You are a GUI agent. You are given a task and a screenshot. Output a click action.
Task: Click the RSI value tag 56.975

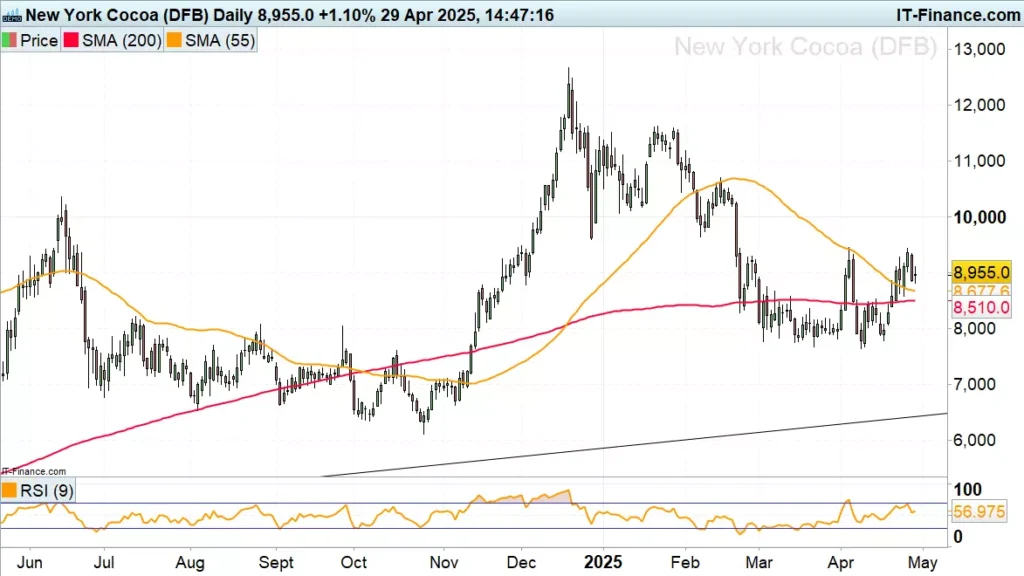coord(982,512)
